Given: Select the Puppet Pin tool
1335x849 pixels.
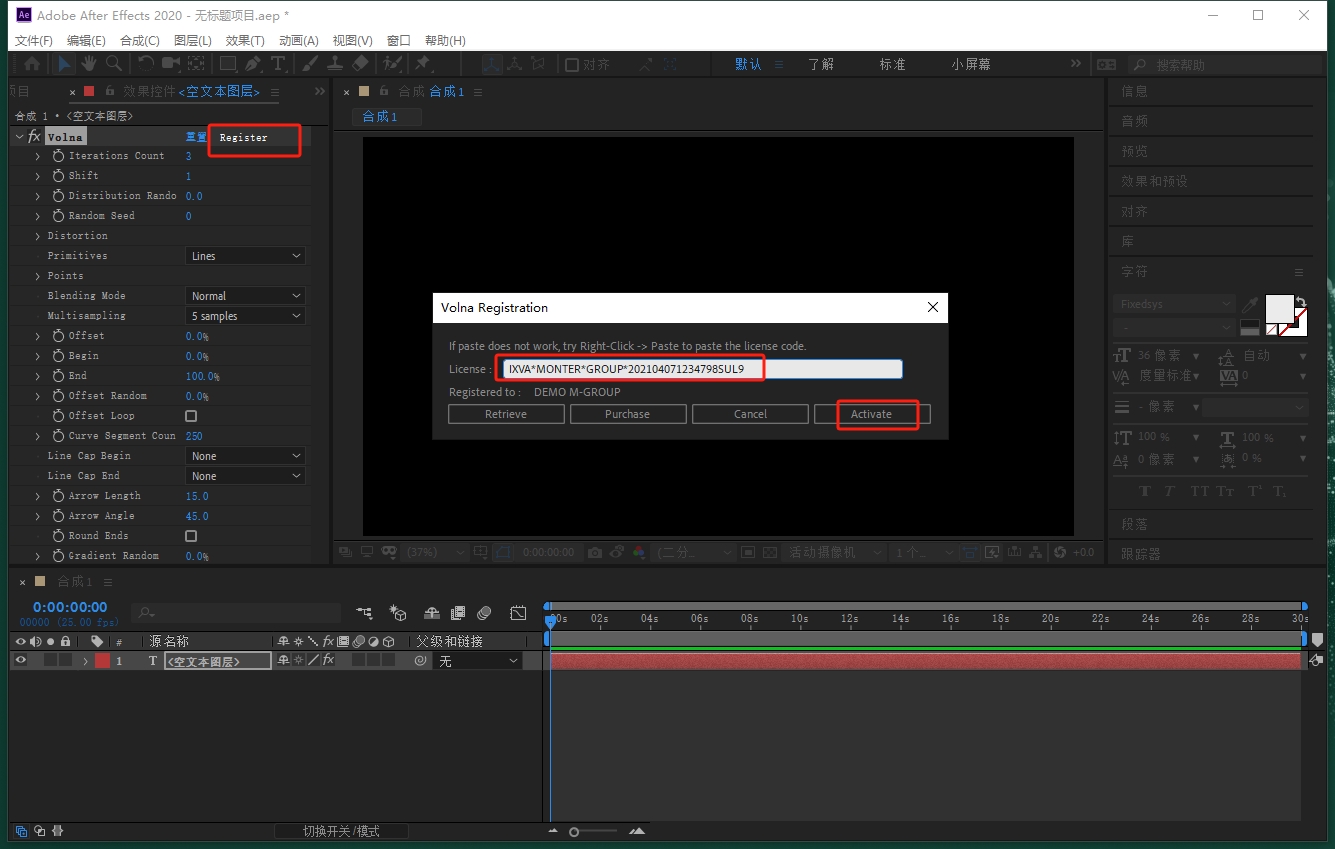Looking at the screenshot, I should (422, 64).
